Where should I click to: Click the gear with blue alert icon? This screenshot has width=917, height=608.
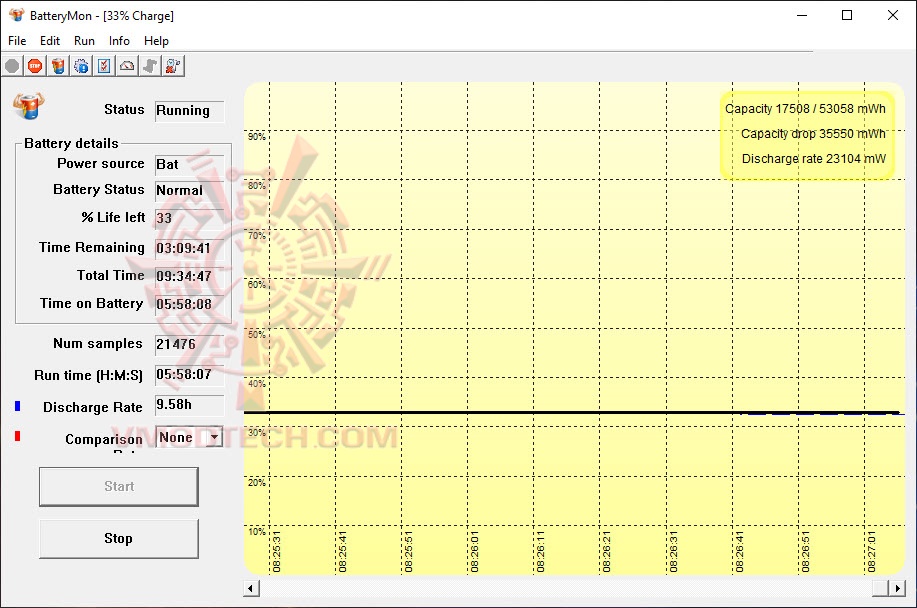coord(81,66)
